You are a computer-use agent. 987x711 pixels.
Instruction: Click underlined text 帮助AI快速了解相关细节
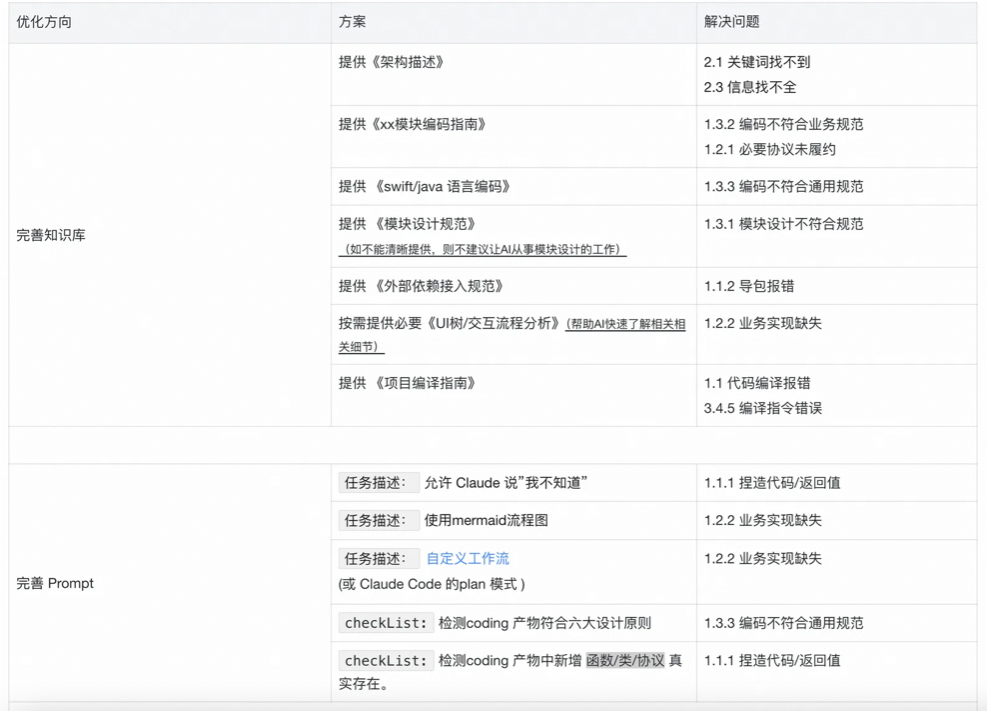[x=625, y=325]
